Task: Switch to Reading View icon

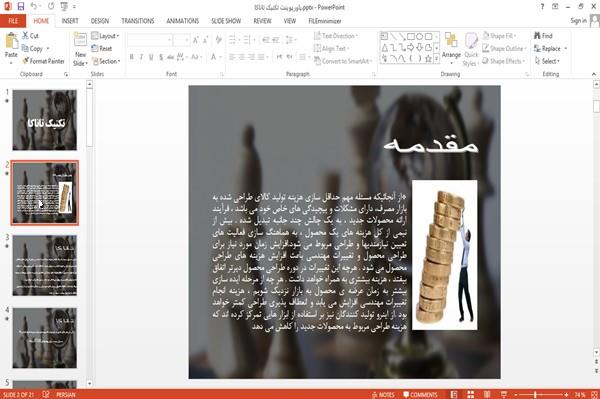Action: 487,394
